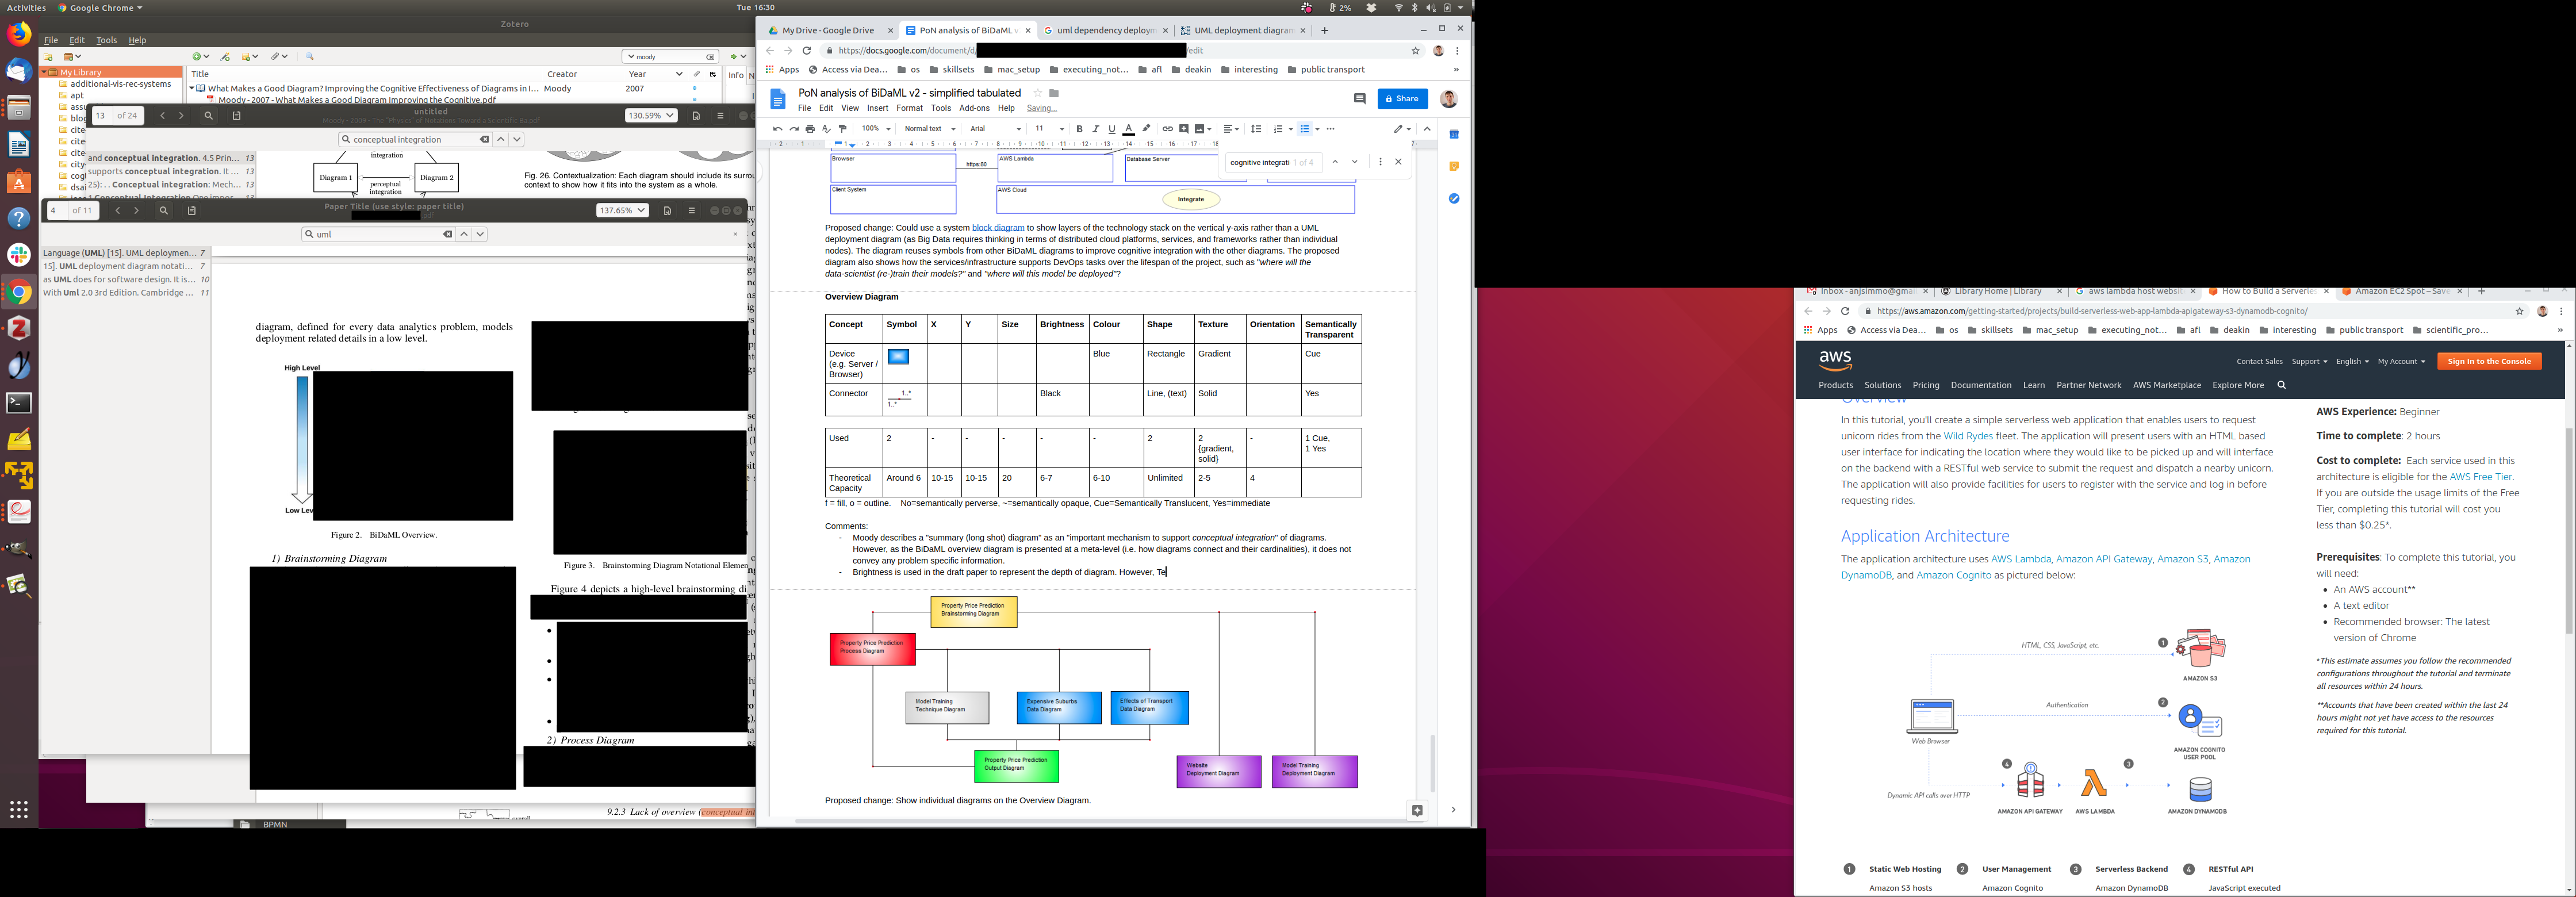Open the Format menu in Google Docs
Screen dimensions: 2576x897
pyautogui.click(x=909, y=108)
